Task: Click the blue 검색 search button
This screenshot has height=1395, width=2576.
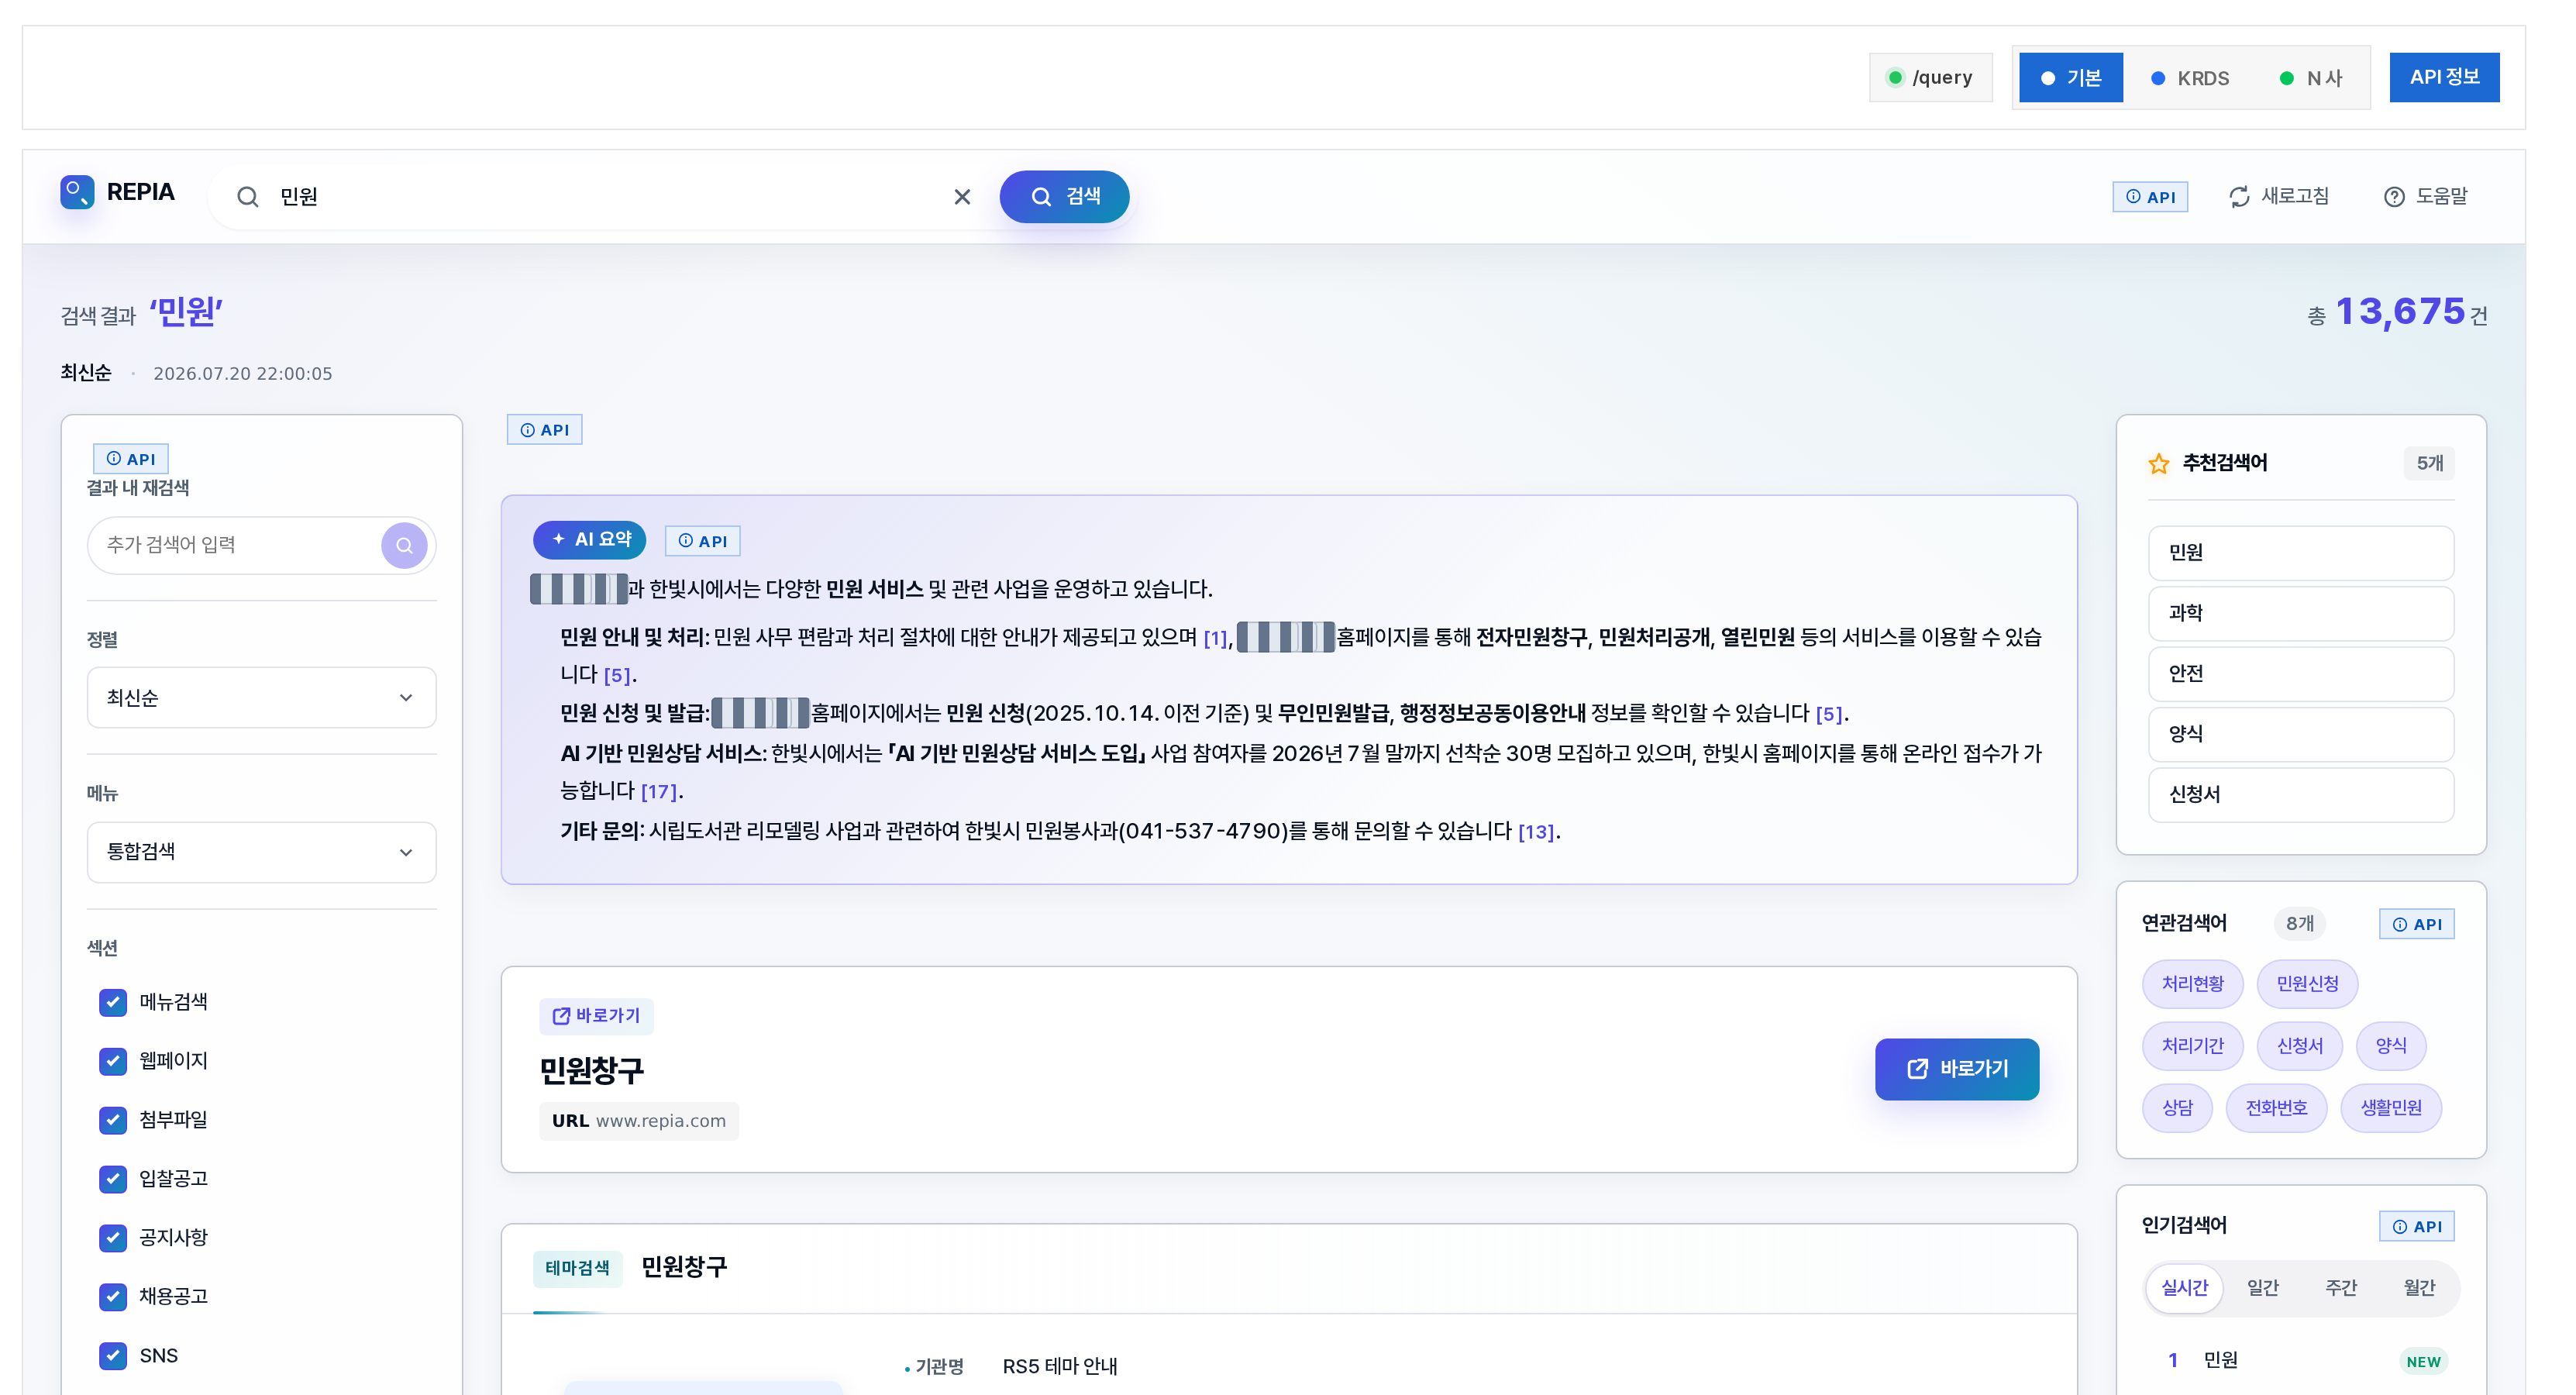Action: pyautogui.click(x=1064, y=197)
